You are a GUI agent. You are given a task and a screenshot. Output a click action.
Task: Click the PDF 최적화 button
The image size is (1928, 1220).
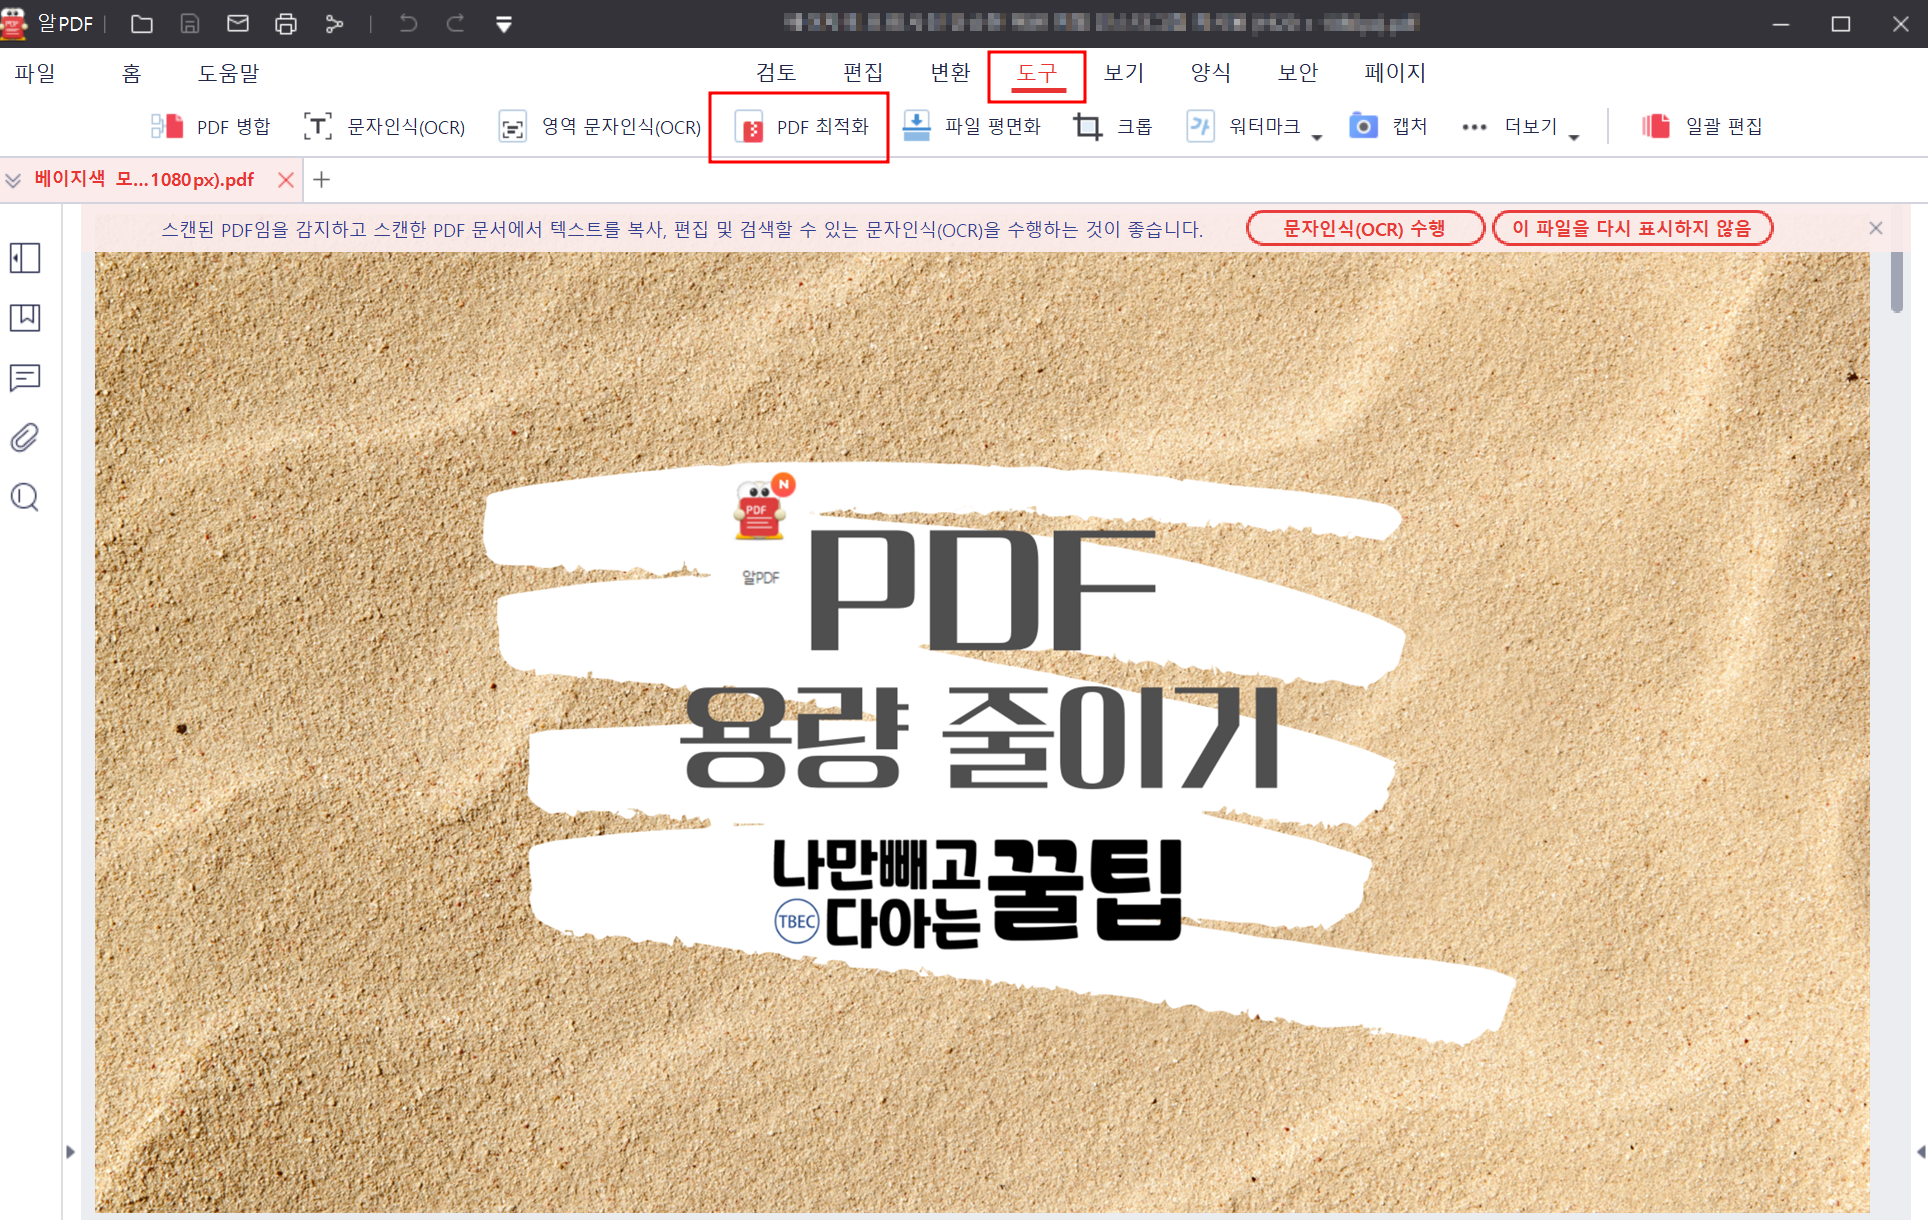point(801,127)
